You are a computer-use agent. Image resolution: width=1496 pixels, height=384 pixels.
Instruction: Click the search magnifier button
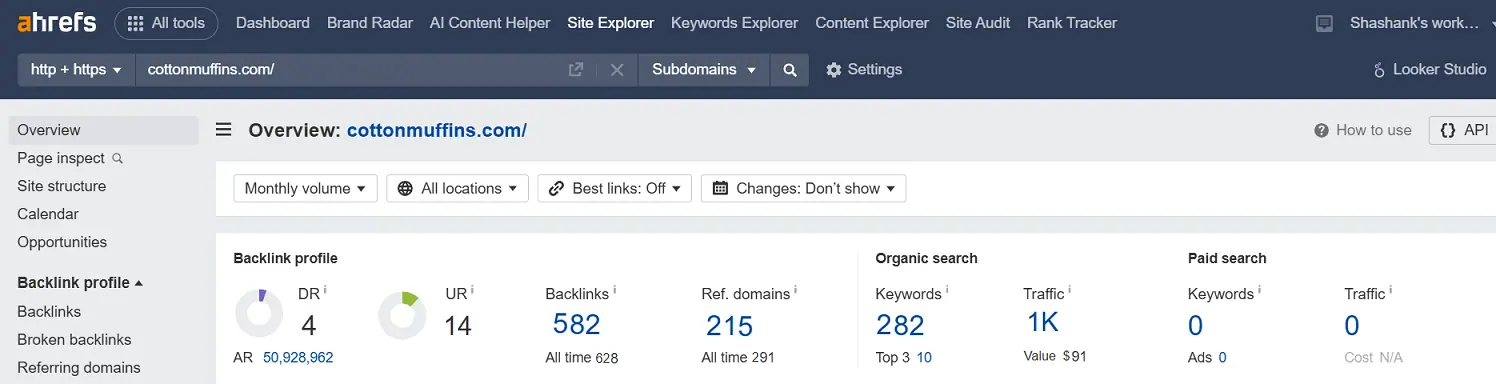pos(789,70)
